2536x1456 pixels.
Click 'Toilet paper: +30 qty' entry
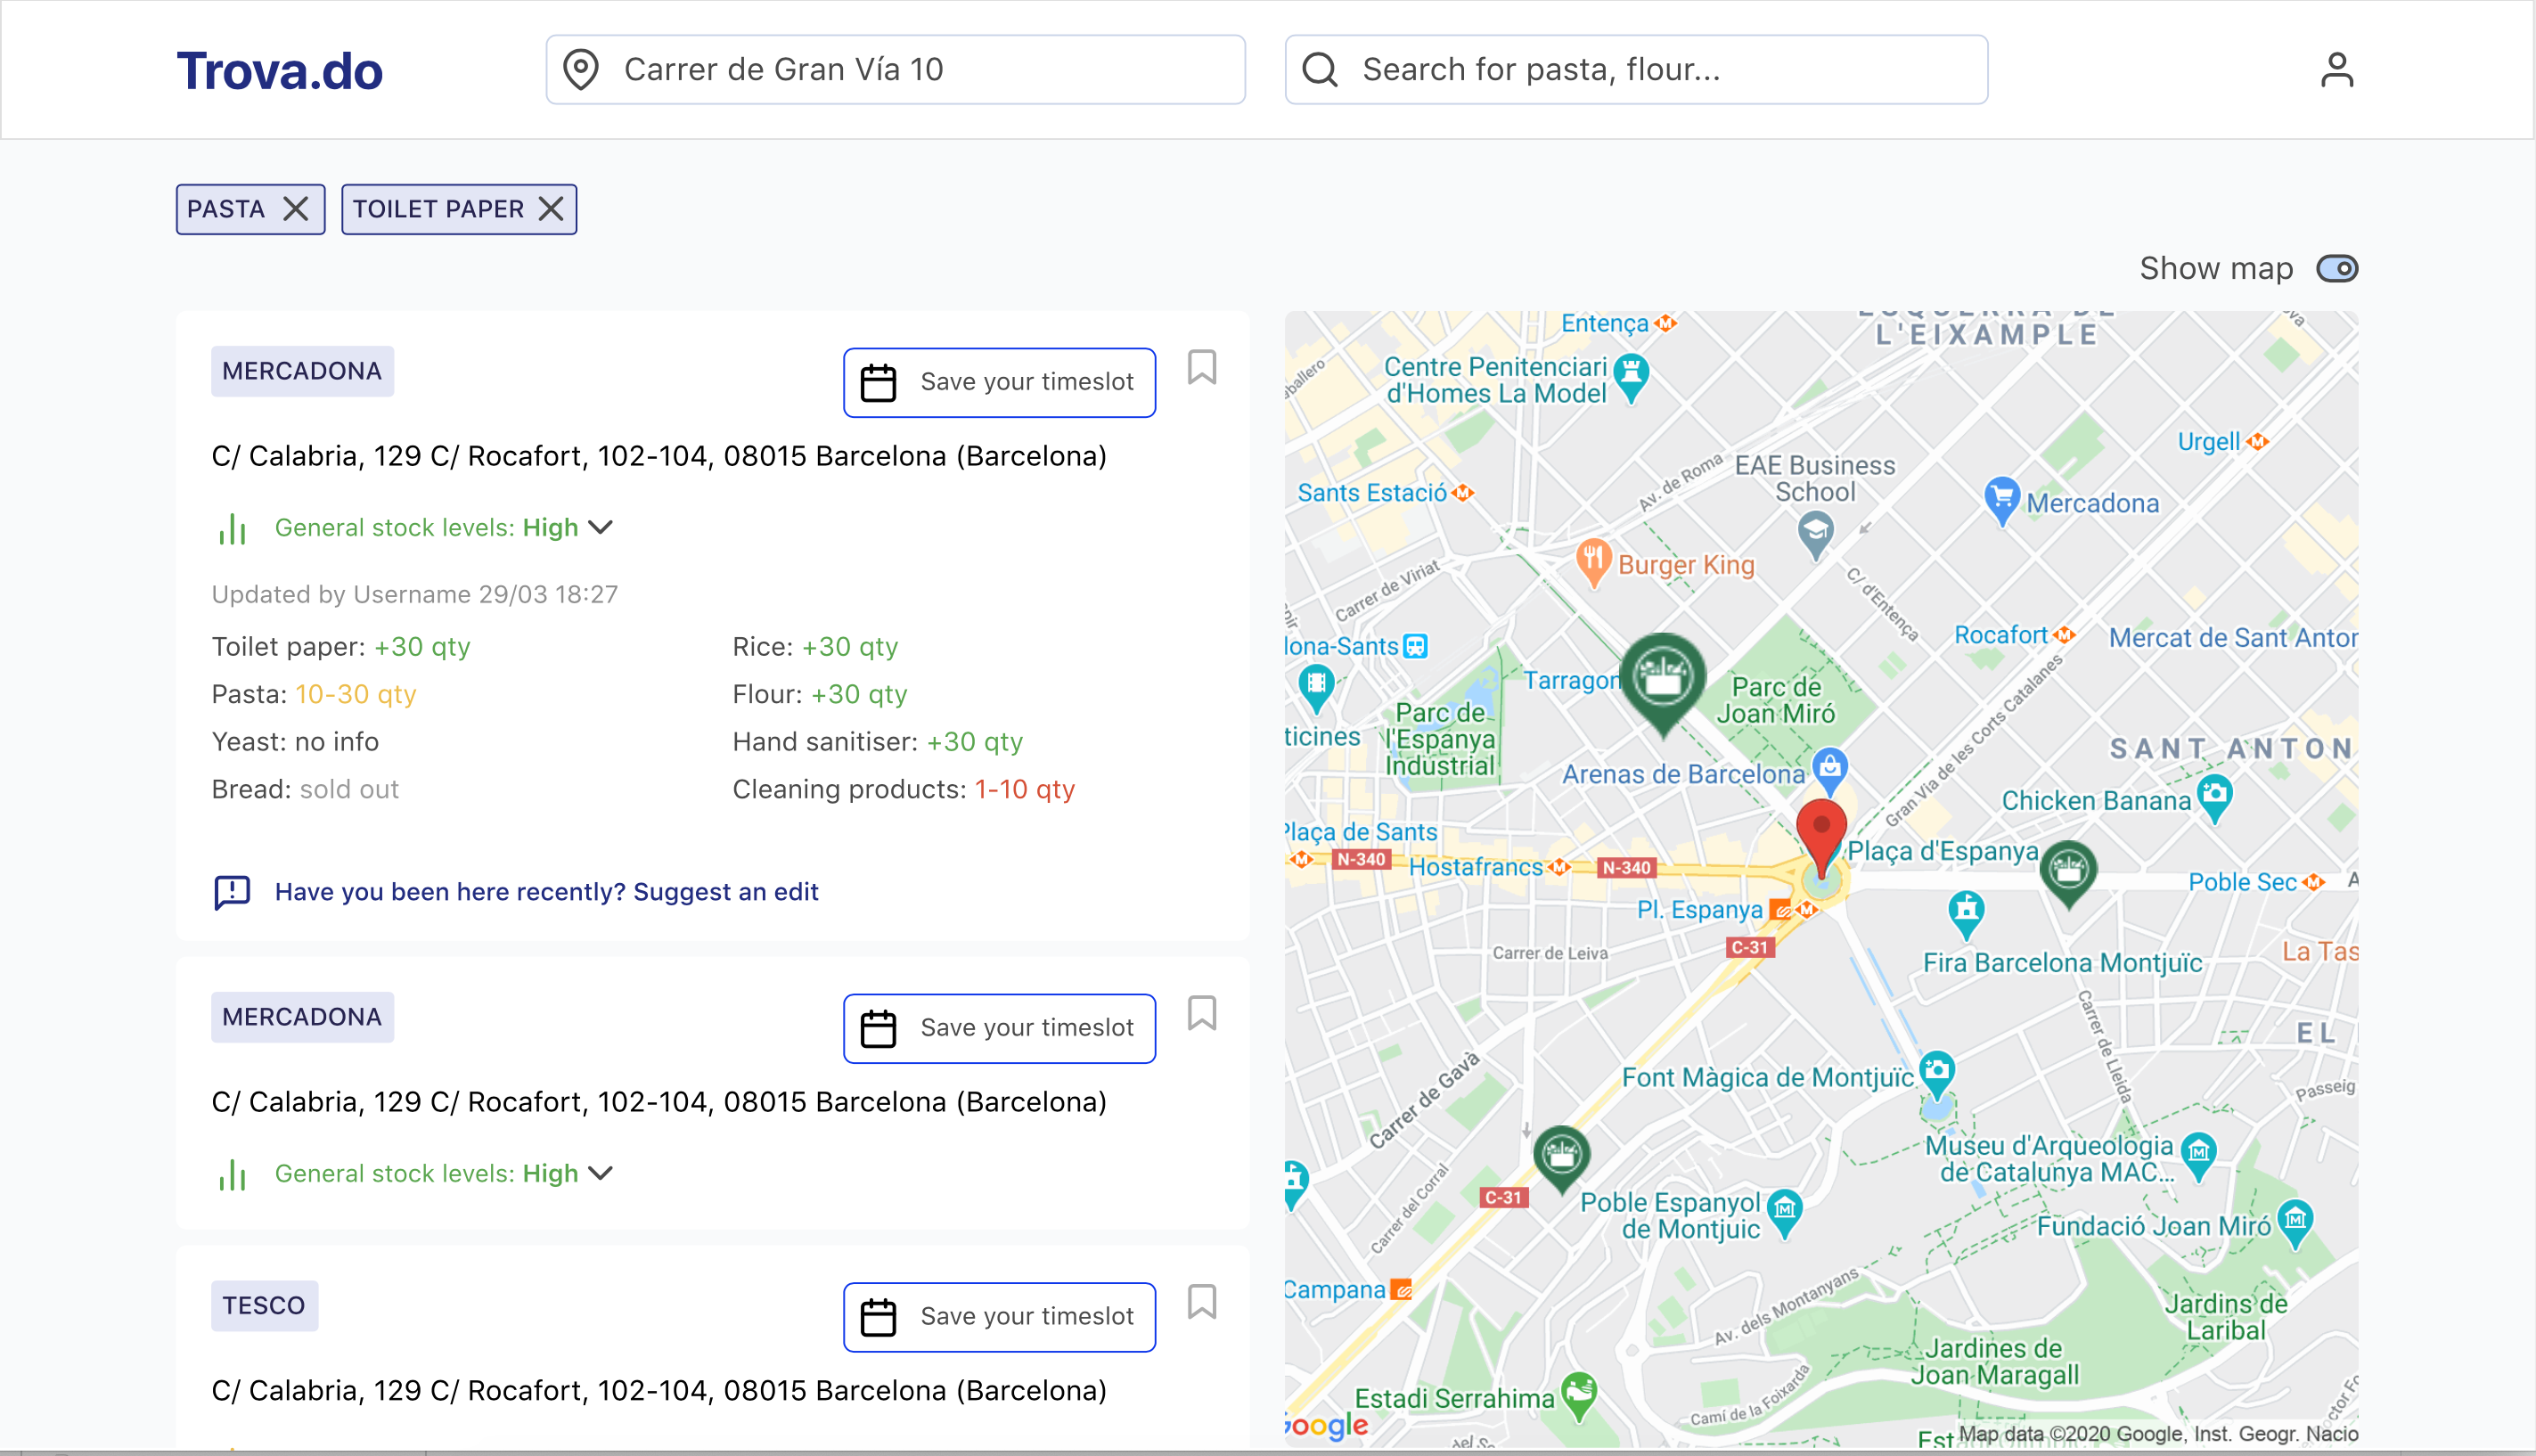pyautogui.click(x=341, y=646)
